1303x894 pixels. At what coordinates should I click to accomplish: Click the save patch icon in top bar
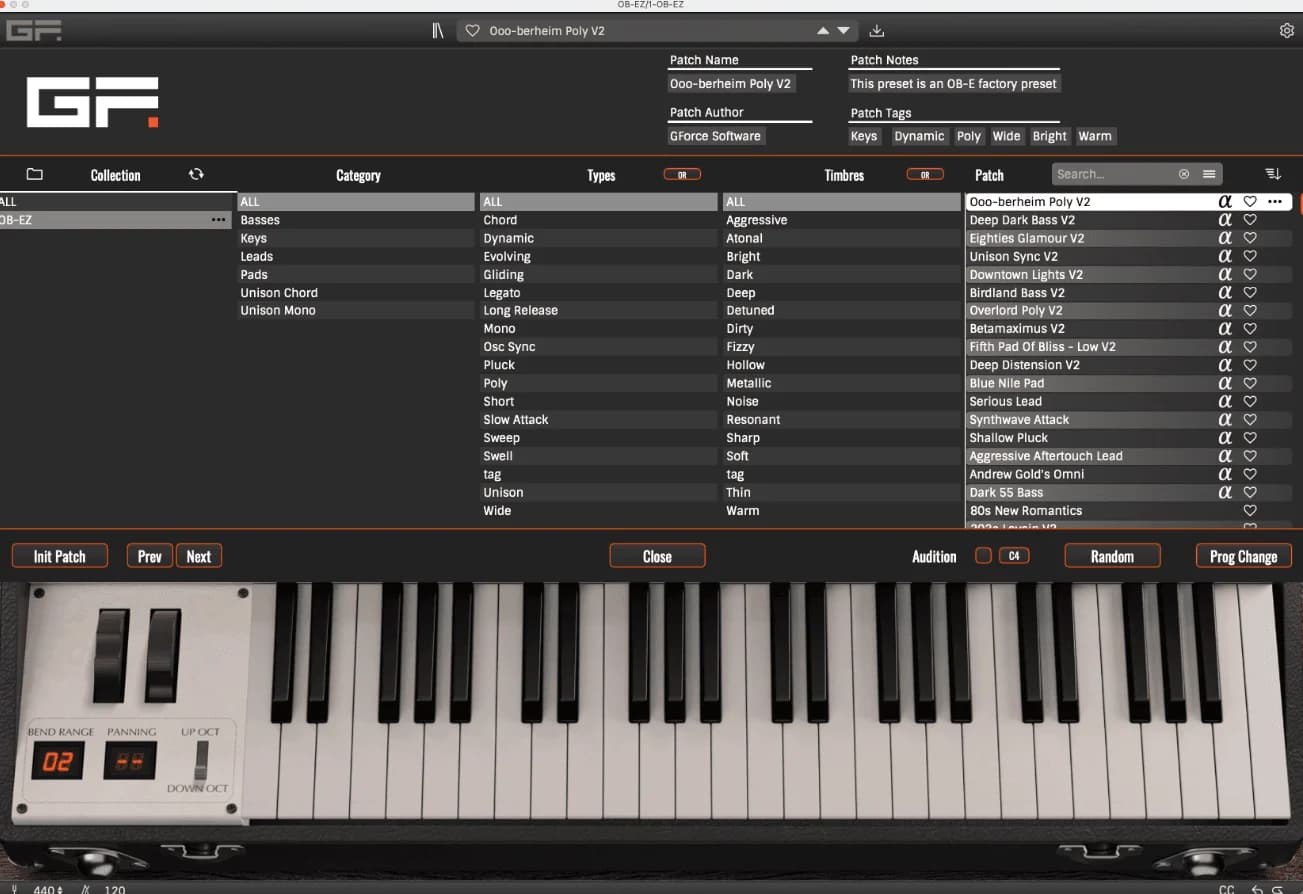(x=876, y=30)
